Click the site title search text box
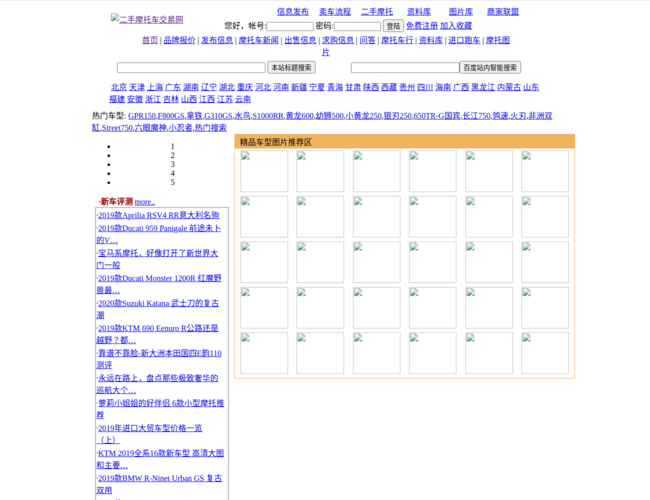Screen dimensions: 650x500 click(191, 68)
